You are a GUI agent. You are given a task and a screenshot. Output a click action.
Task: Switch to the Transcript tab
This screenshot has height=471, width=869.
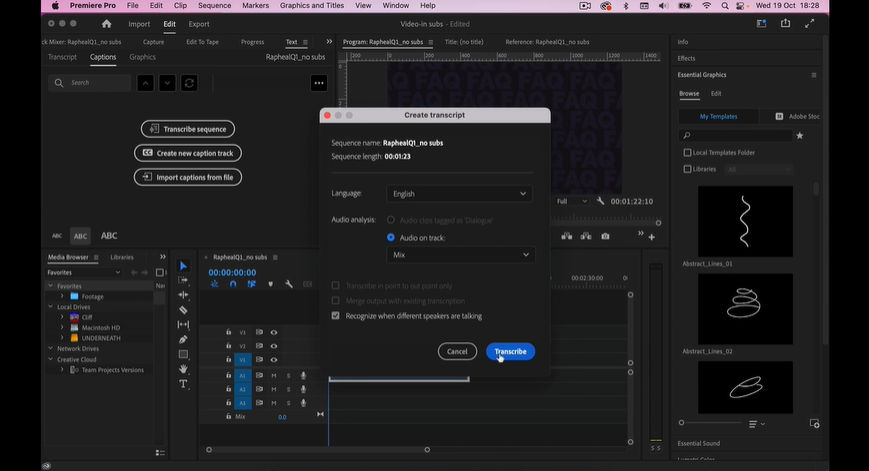tap(62, 57)
